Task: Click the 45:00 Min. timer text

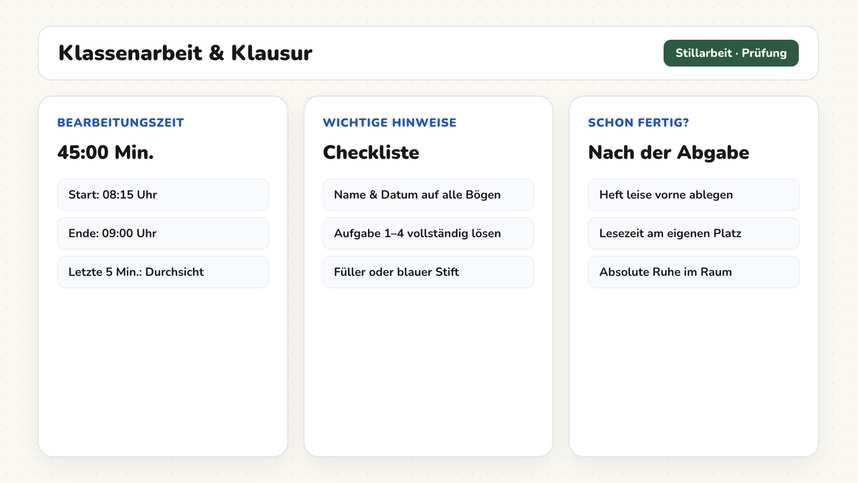Action: coord(105,152)
